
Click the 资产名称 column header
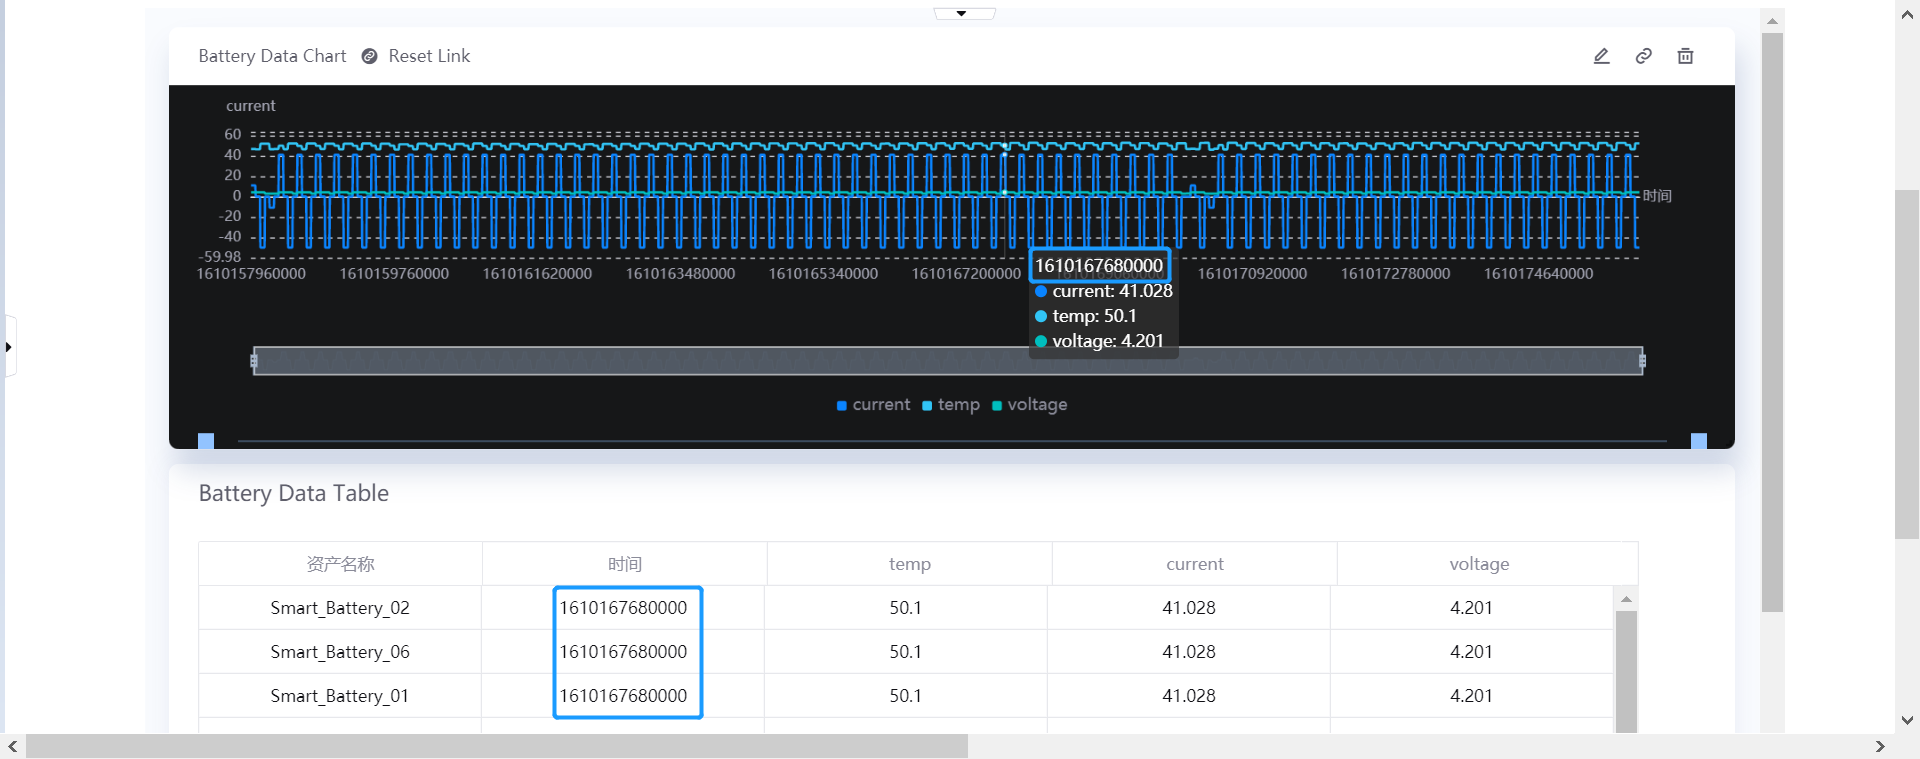point(340,564)
